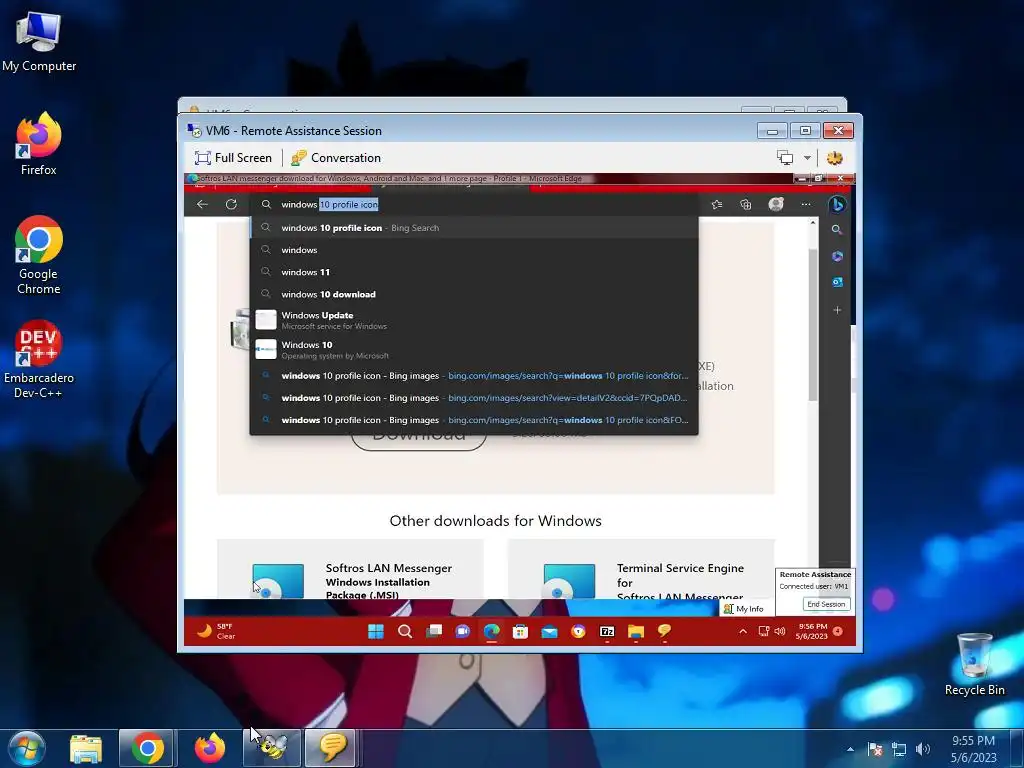Open the Conversation panel in Remote Assistance
The image size is (1024, 768).
[336, 158]
